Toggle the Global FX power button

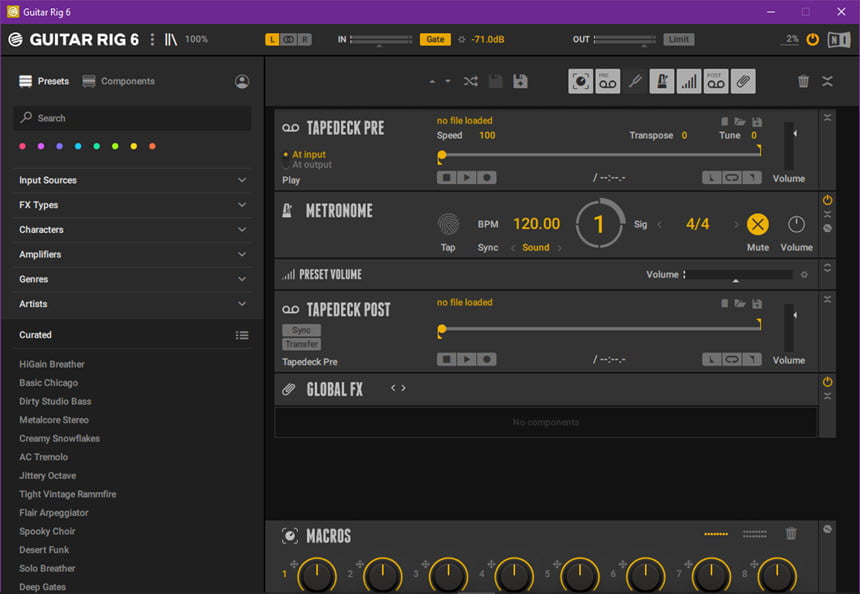(x=827, y=381)
